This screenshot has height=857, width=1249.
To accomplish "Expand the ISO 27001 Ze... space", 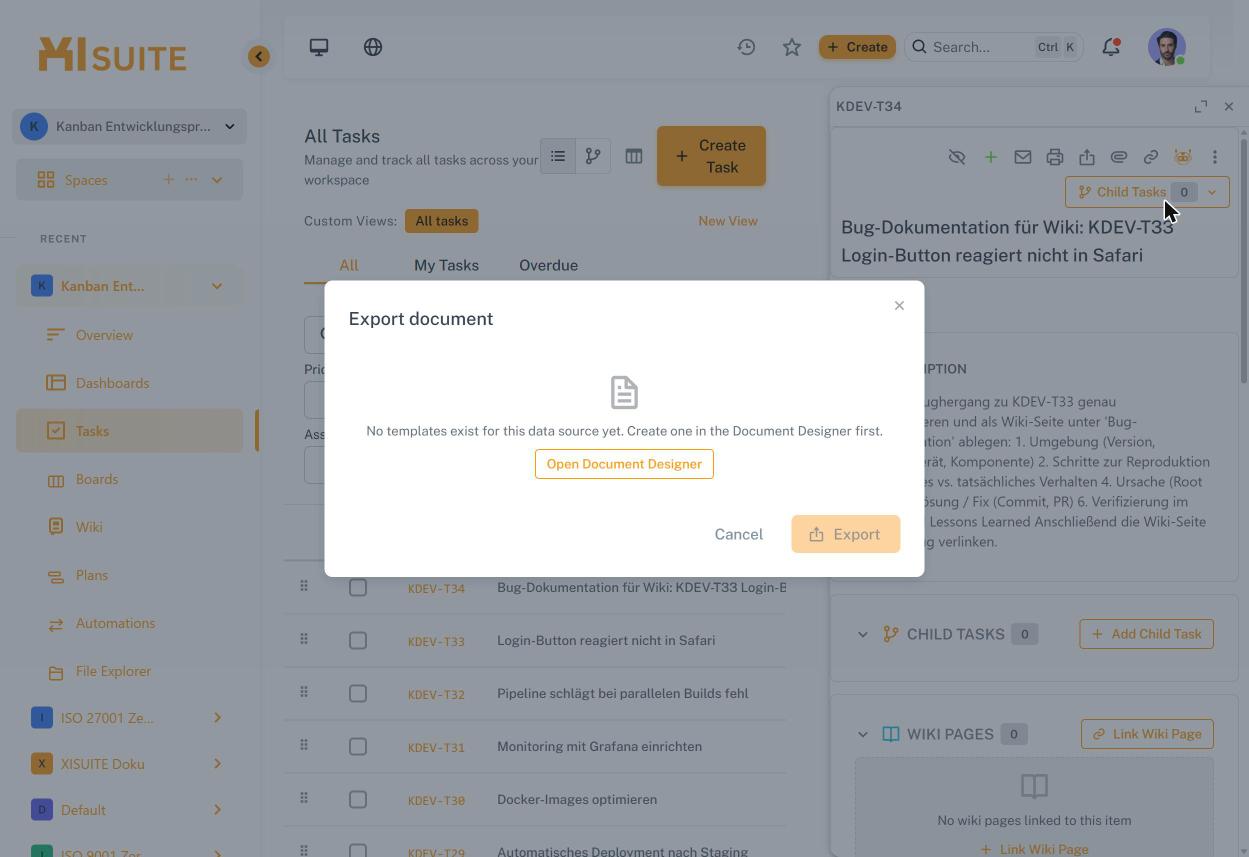I will [x=217, y=718].
